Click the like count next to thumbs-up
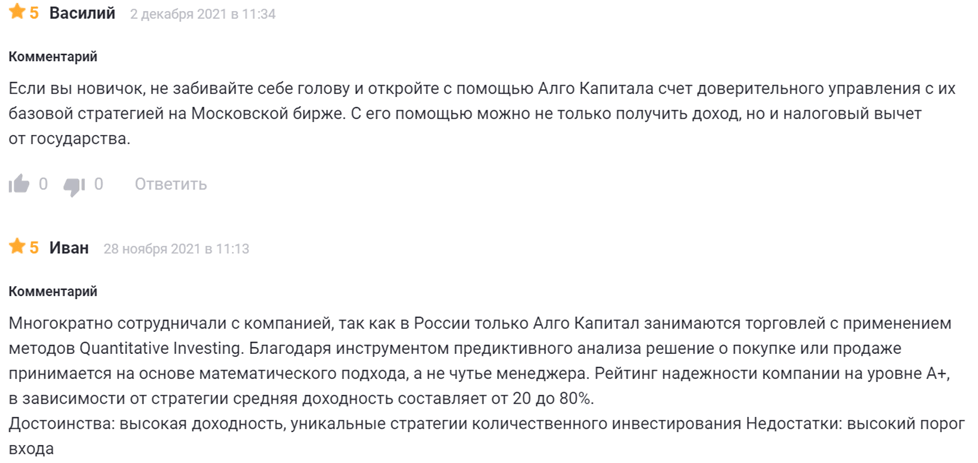The width and height of the screenshot is (978, 463). 43,184
